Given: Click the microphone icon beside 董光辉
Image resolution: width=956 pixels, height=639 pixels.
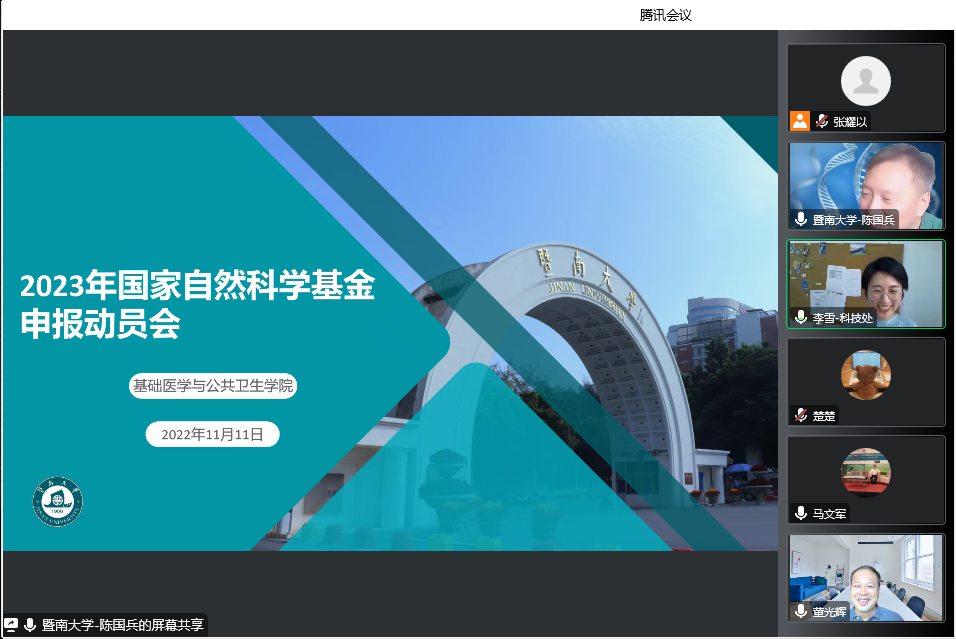Looking at the screenshot, I should coord(801,611).
